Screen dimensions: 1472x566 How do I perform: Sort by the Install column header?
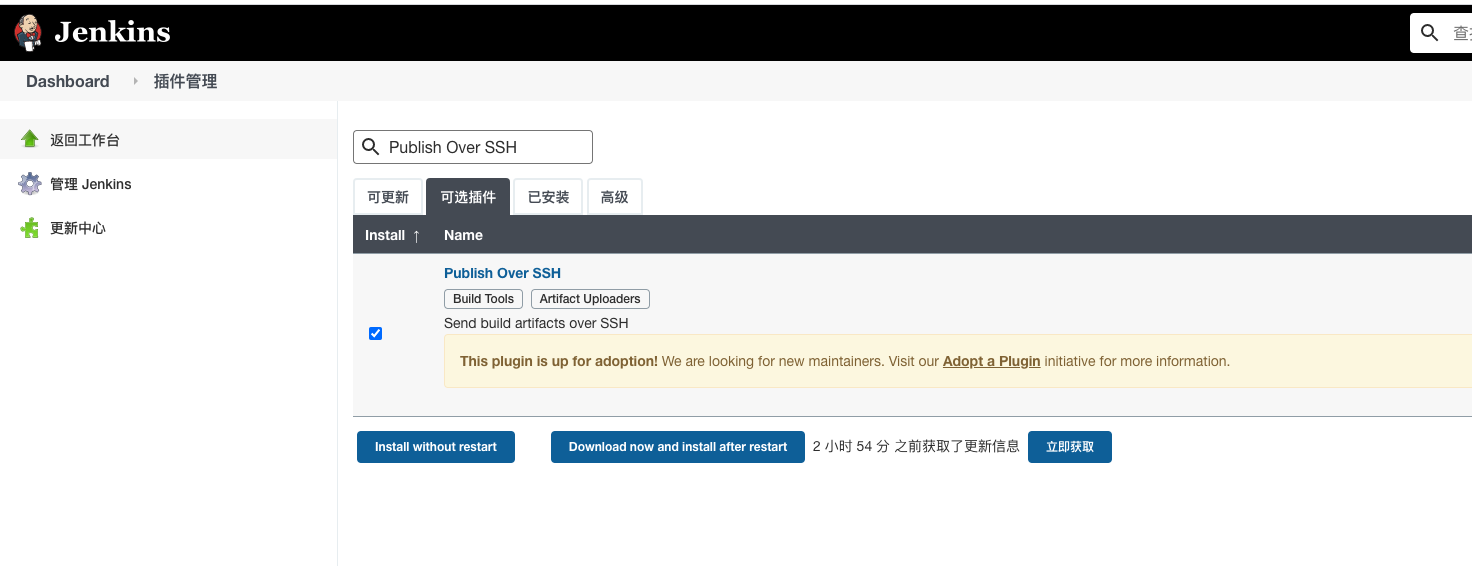click(392, 235)
